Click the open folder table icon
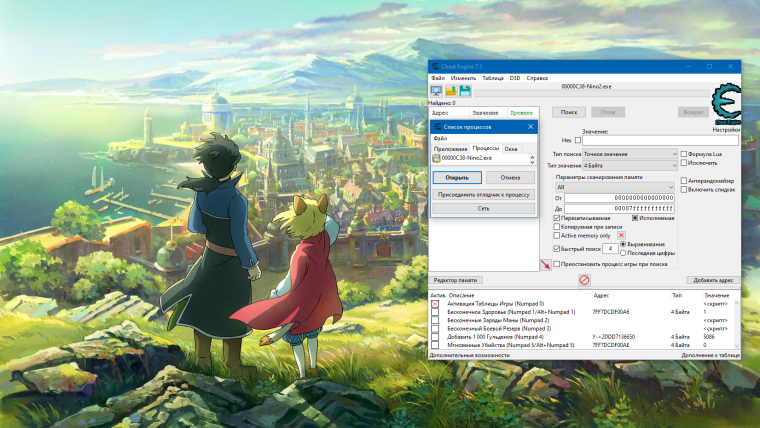Screen dimensions: 760x428 [x=451, y=91]
